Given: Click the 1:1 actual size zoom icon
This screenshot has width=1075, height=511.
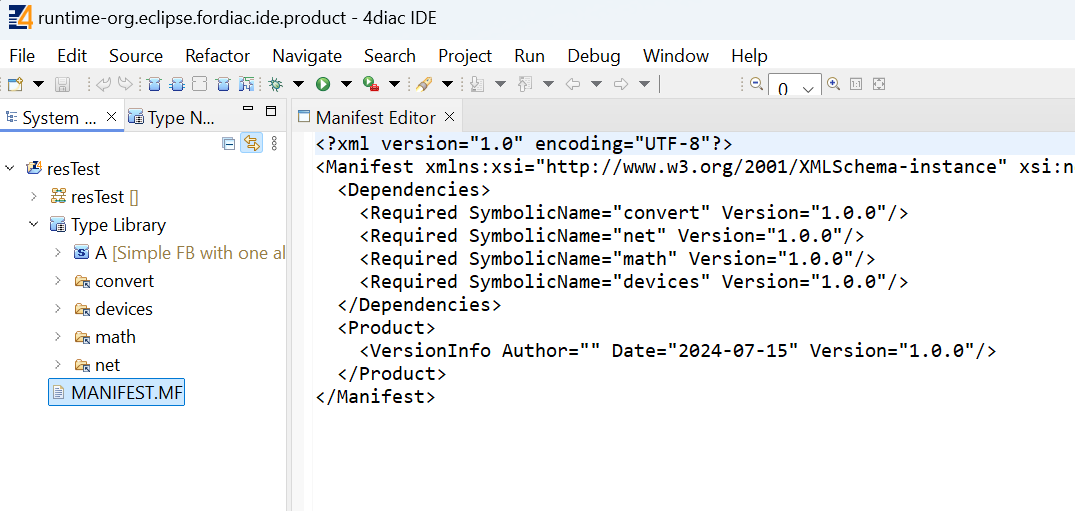Looking at the screenshot, I should click(x=856, y=84).
